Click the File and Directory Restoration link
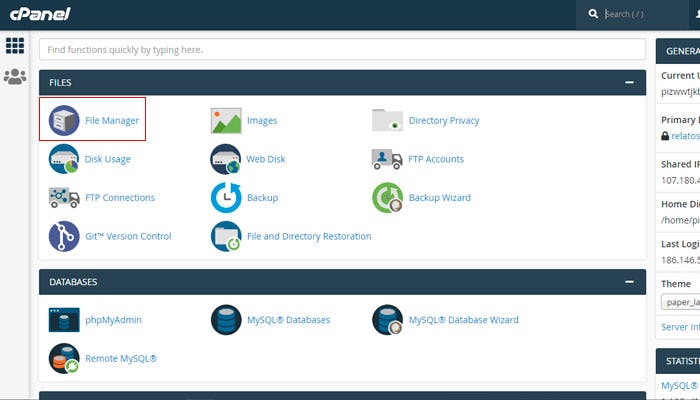The image size is (700, 400). (x=308, y=237)
